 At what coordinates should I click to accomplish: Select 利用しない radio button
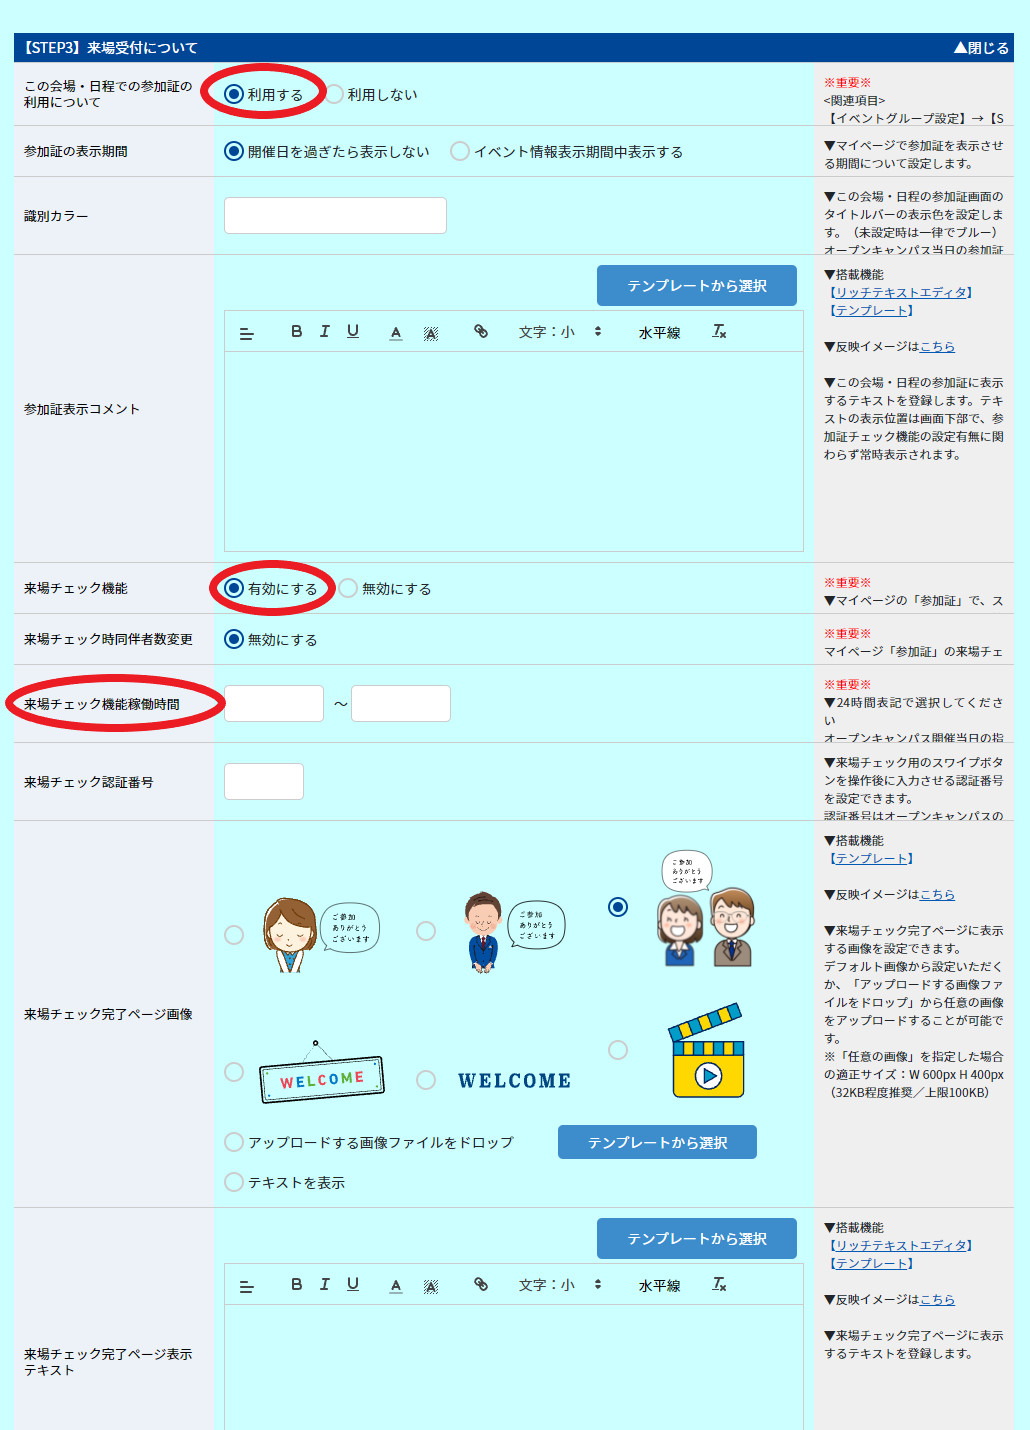(x=334, y=94)
